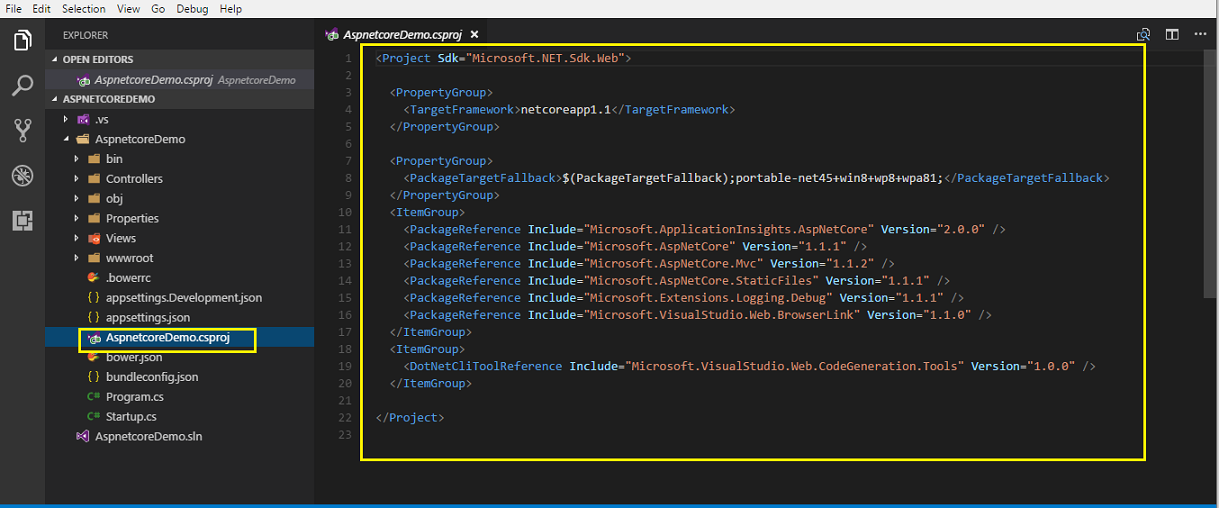Image resolution: width=1219 pixels, height=508 pixels.
Task: Open the Edit menu
Action: click(x=41, y=9)
